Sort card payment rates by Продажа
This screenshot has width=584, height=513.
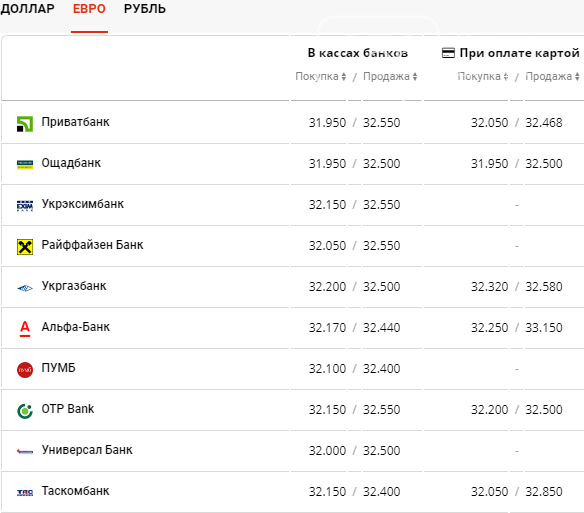point(552,76)
